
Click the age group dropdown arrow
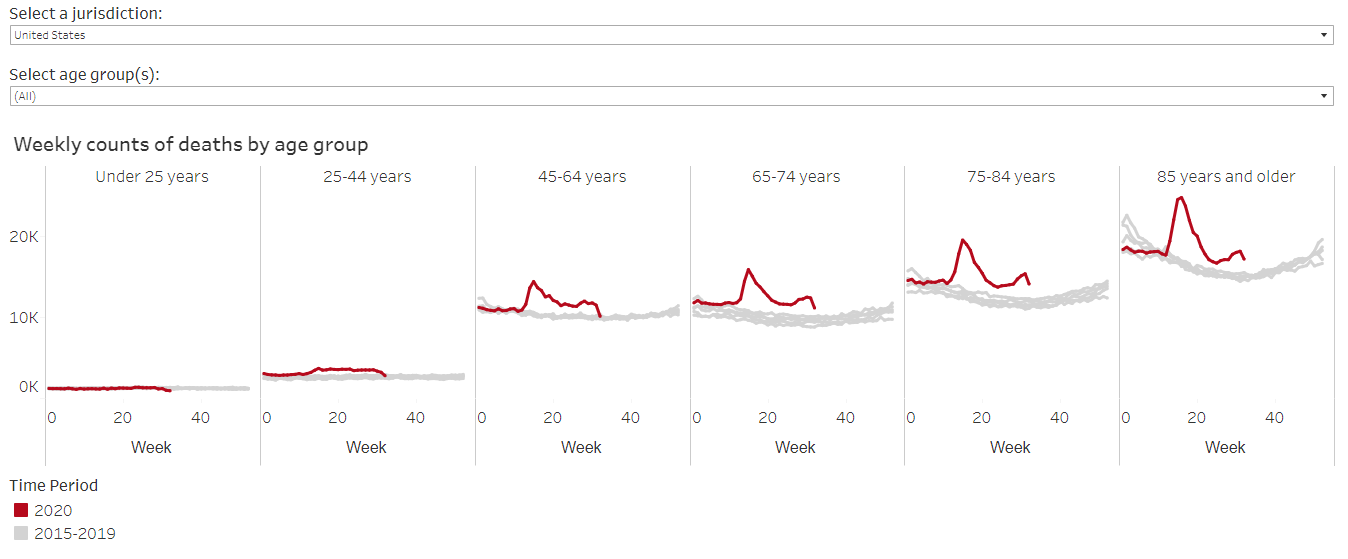(1325, 96)
